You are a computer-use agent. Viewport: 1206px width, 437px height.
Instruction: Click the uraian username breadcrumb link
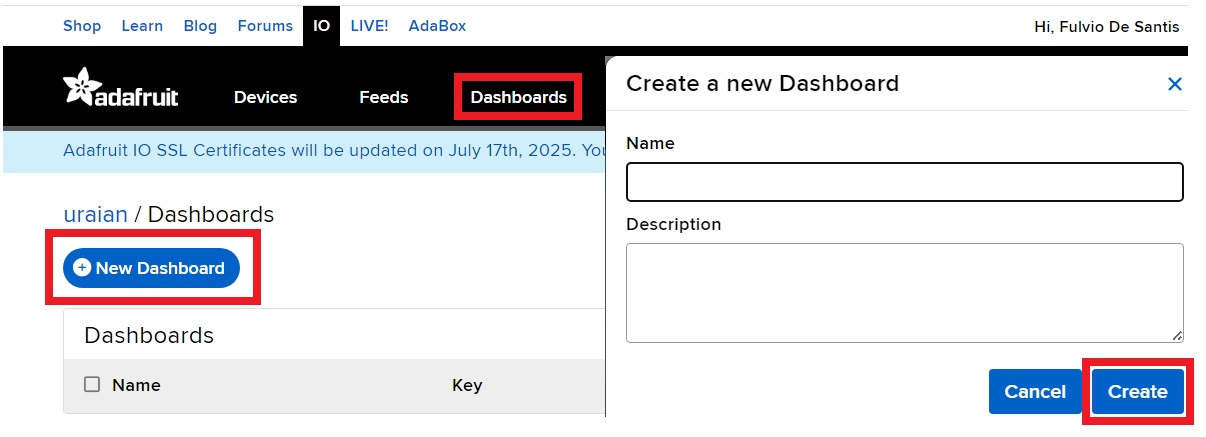point(95,214)
